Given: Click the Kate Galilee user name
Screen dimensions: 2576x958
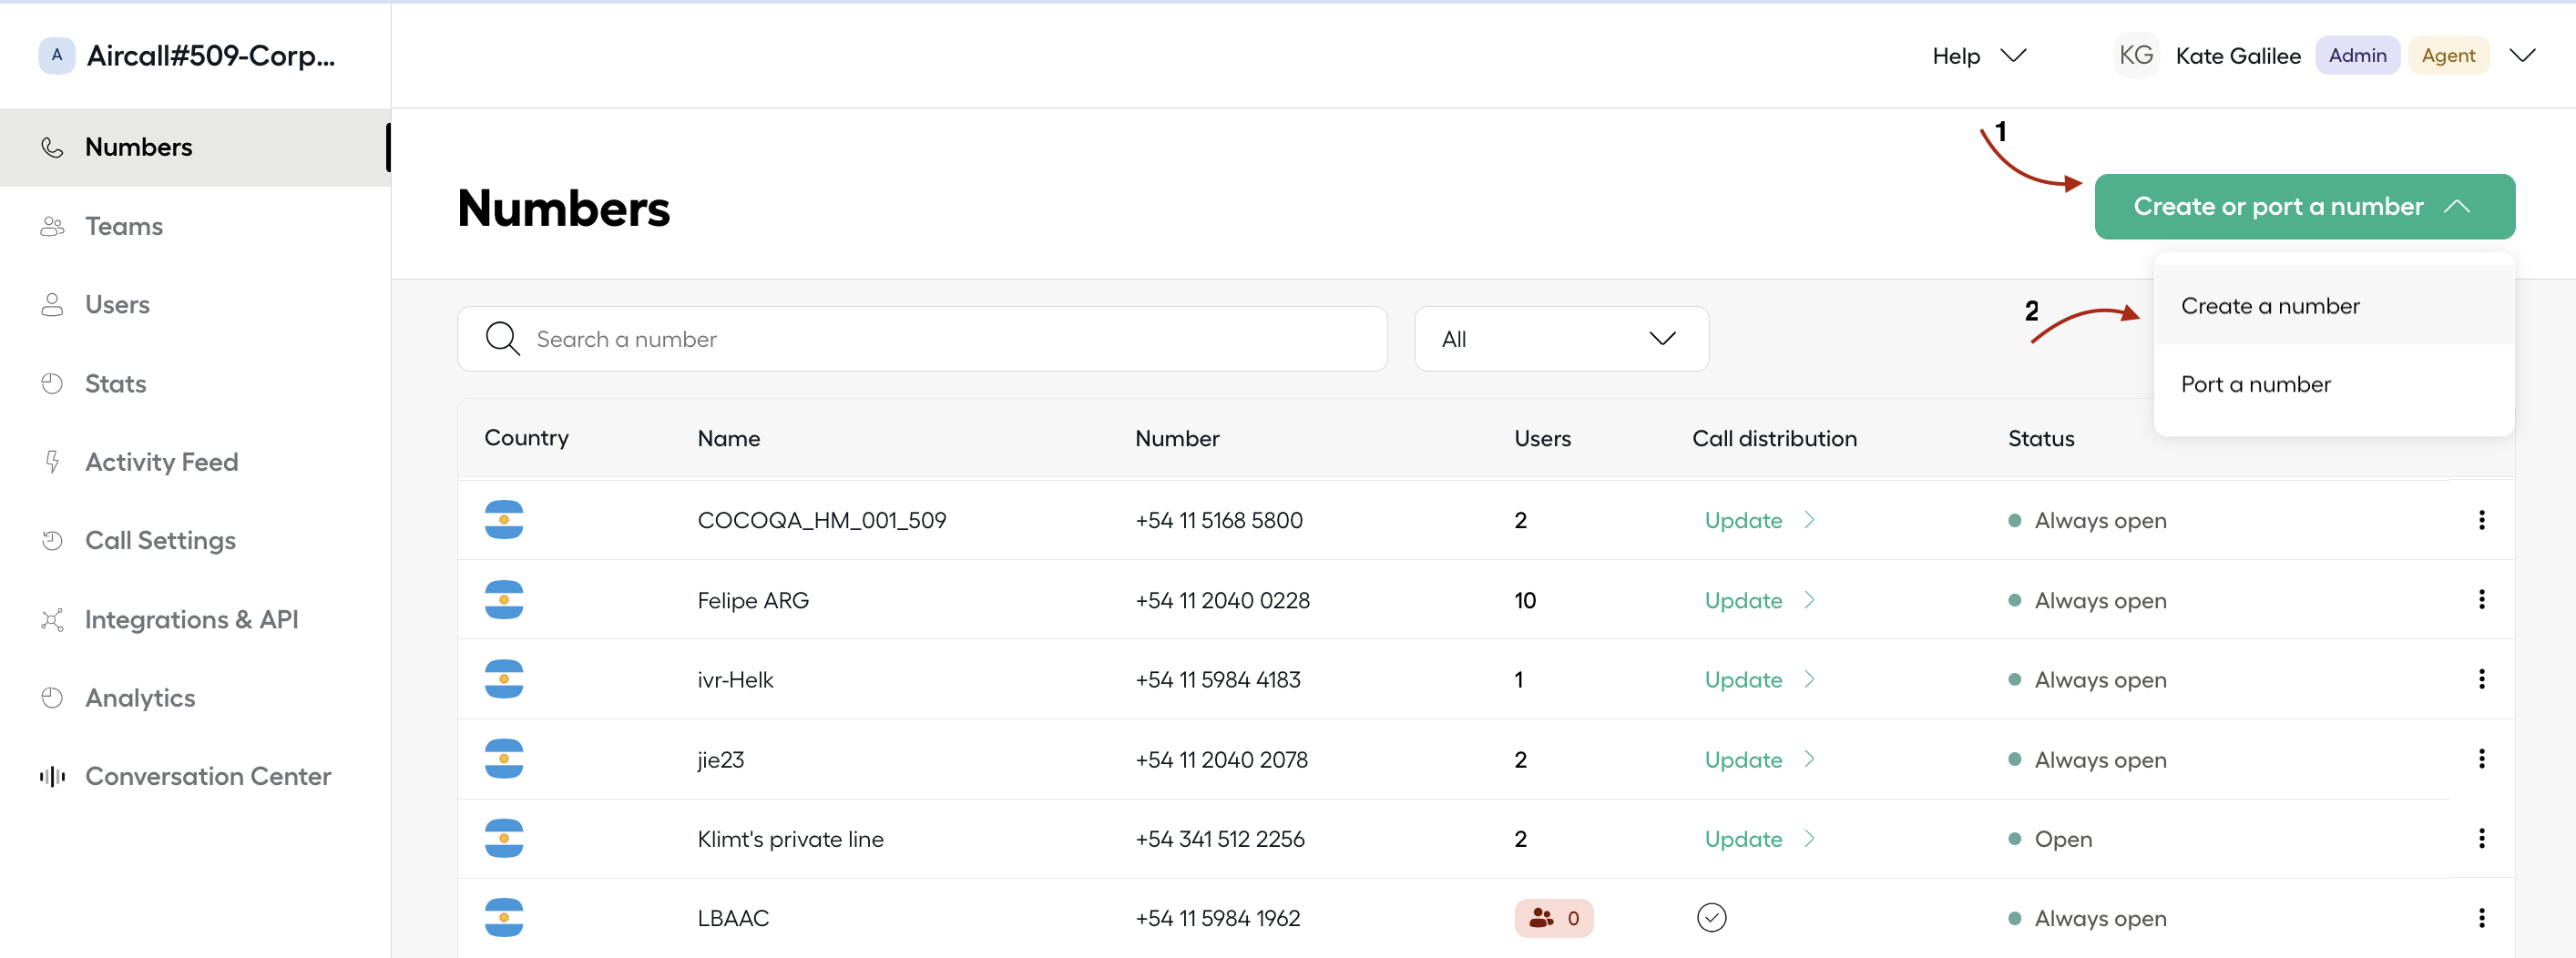Looking at the screenshot, I should tap(2238, 56).
